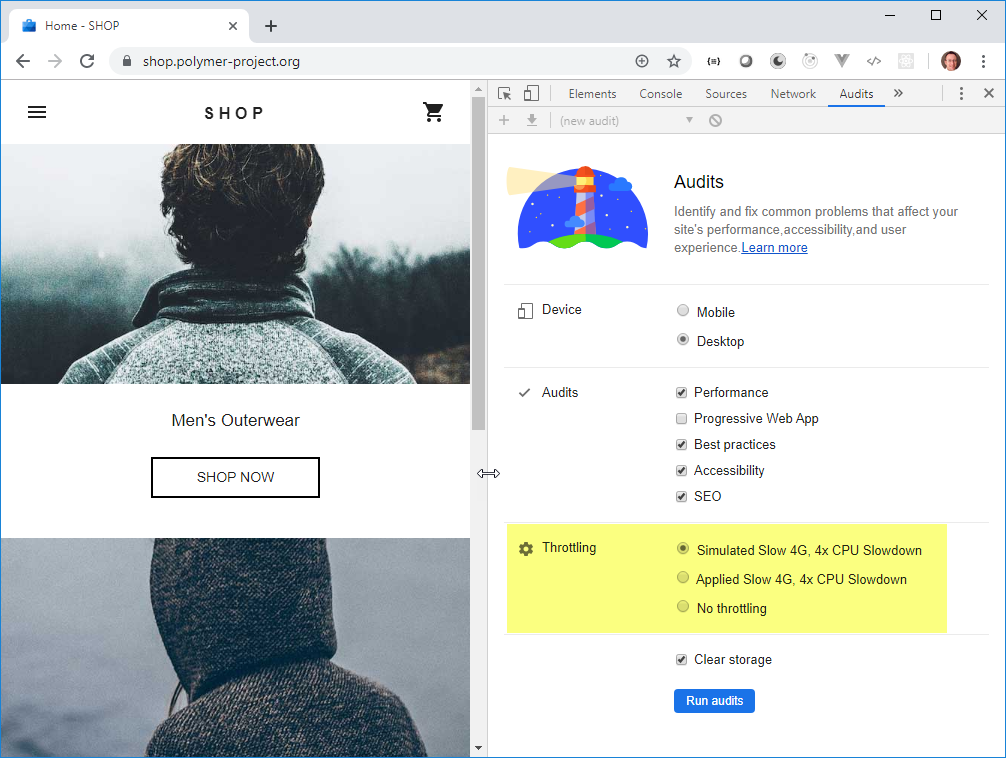1006x758 pixels.
Task: Toggle the device toolbar icon
Action: click(x=531, y=94)
